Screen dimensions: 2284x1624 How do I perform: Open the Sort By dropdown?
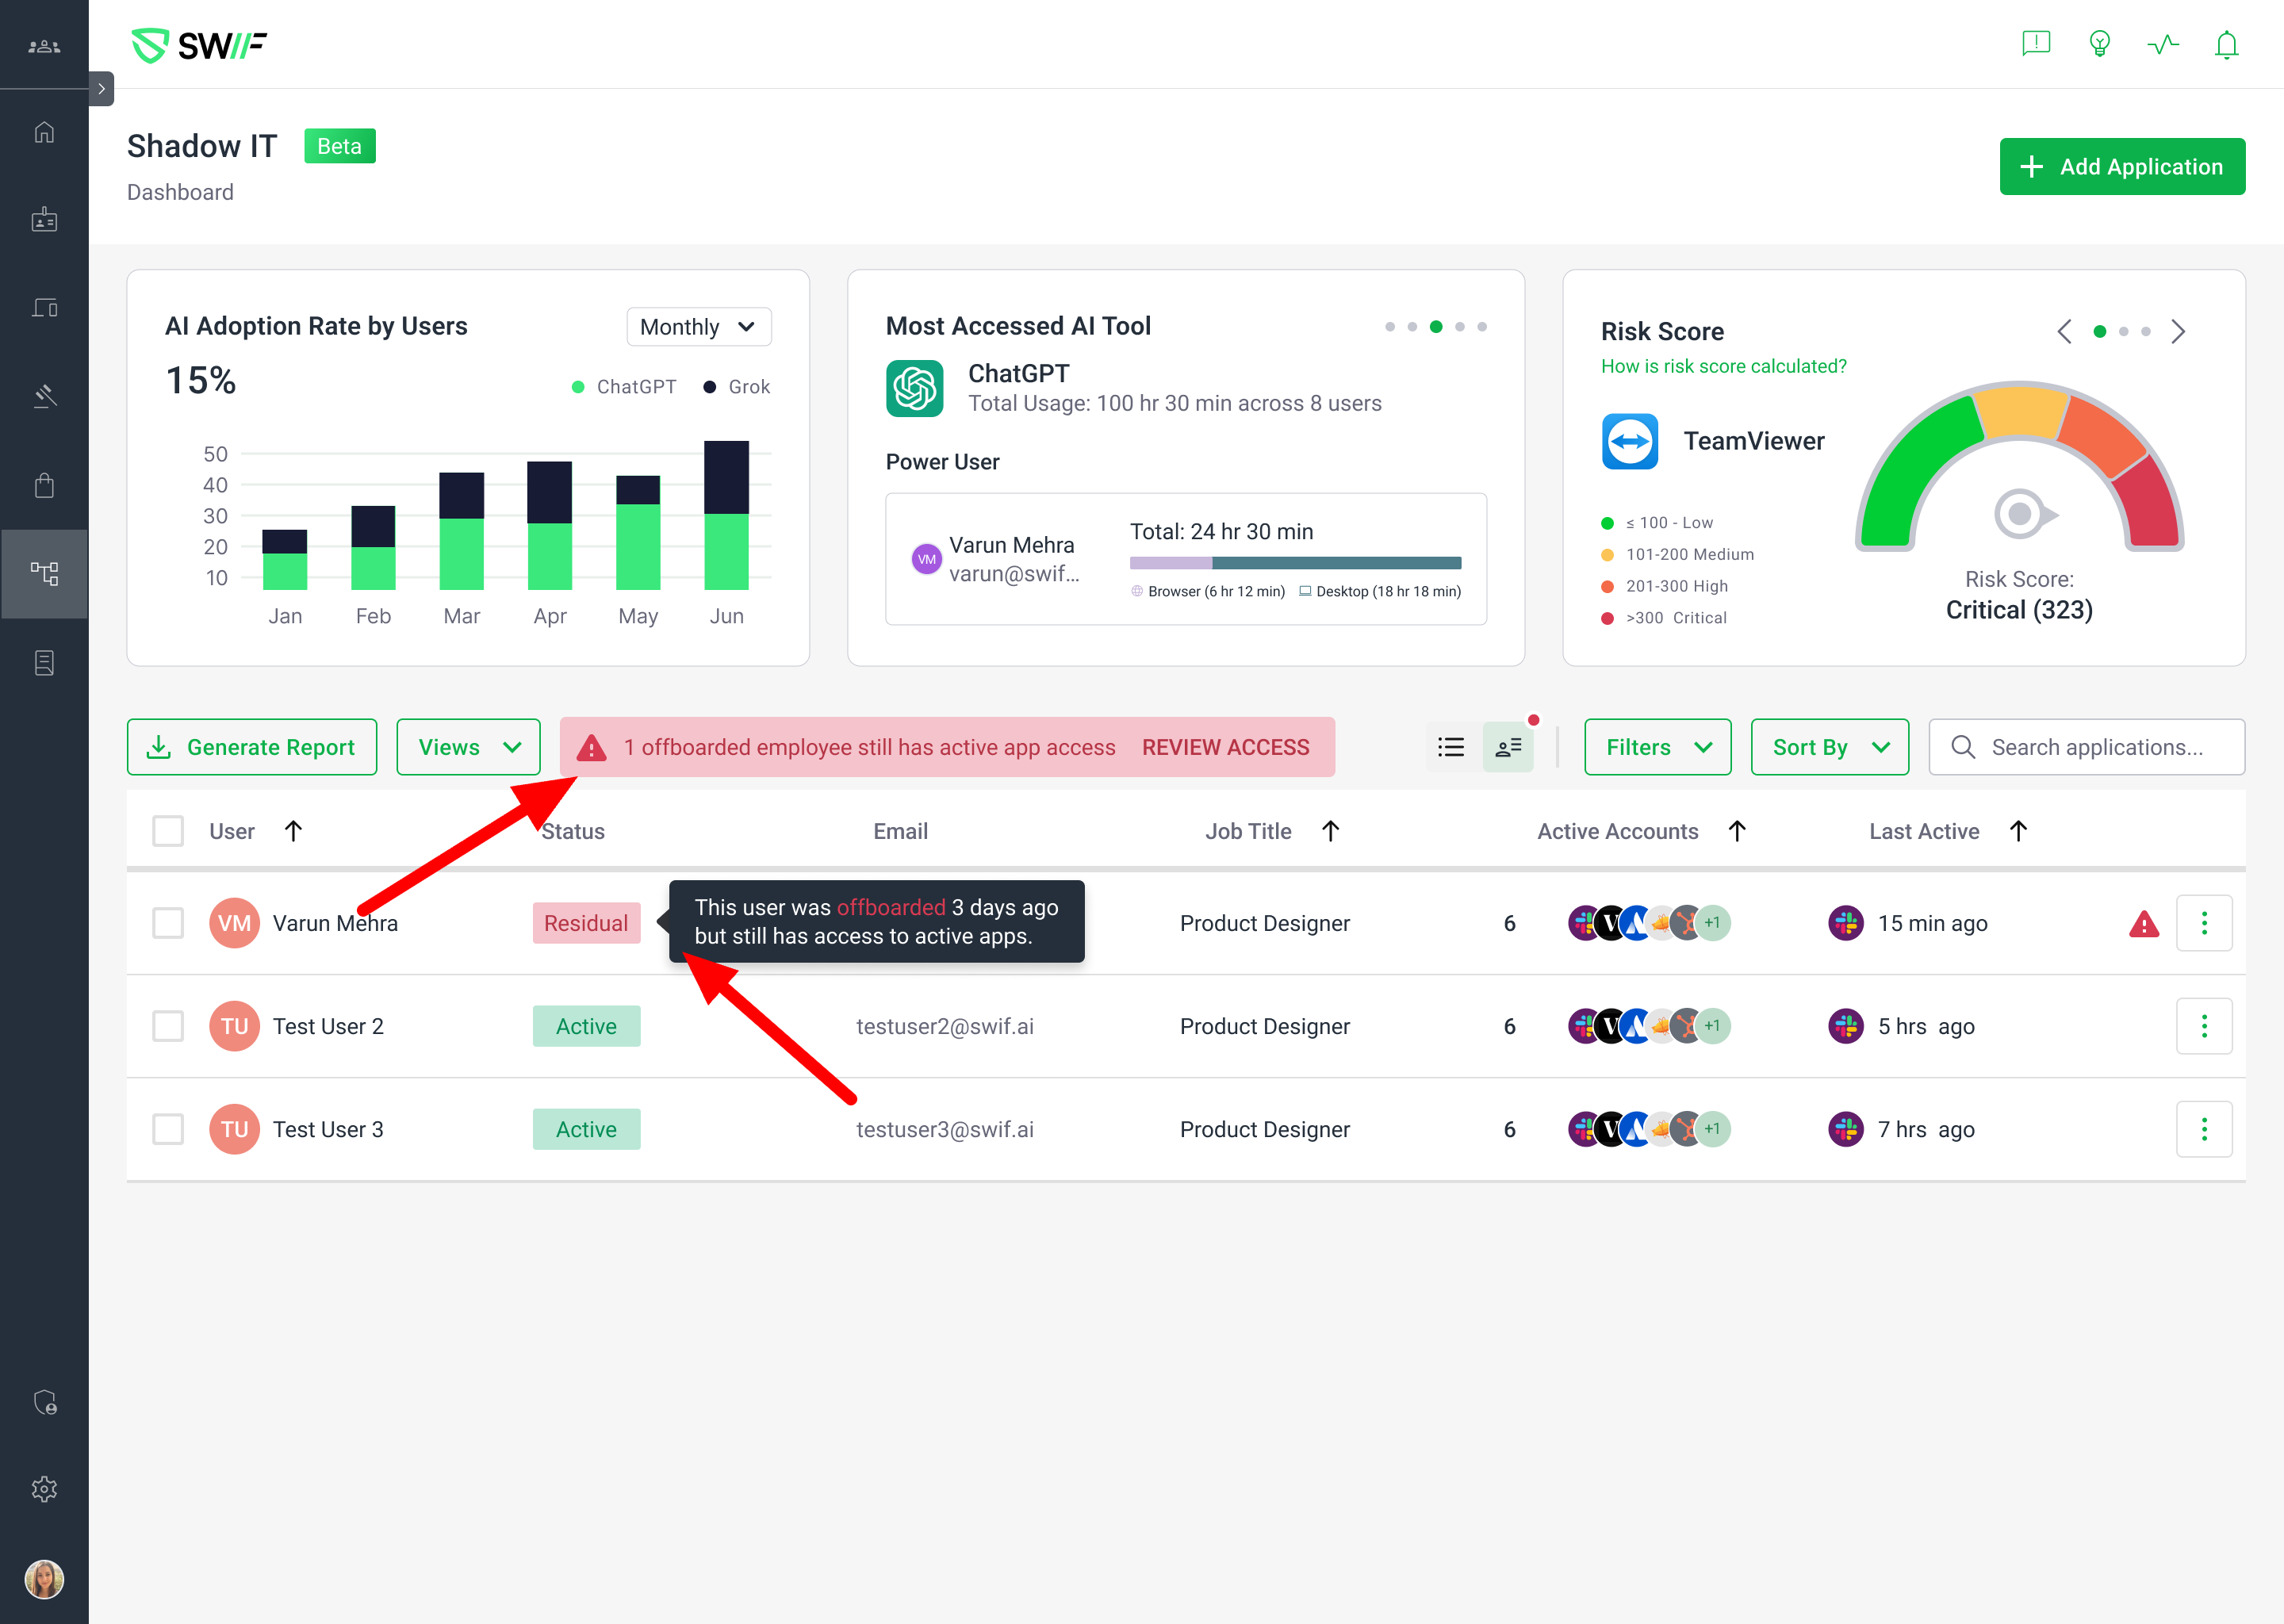click(1829, 747)
